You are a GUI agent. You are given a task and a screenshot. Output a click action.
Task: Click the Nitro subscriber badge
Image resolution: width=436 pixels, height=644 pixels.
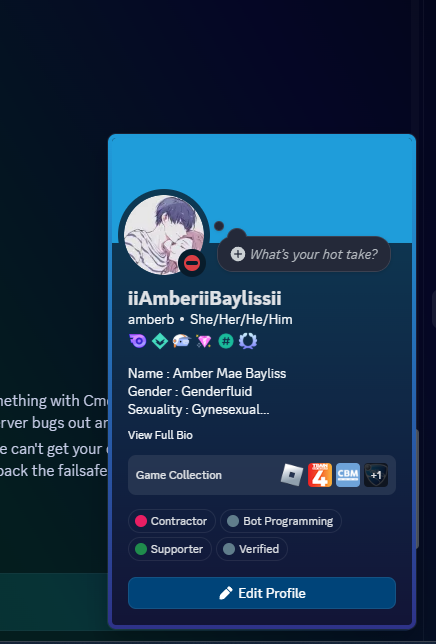pos(138,341)
